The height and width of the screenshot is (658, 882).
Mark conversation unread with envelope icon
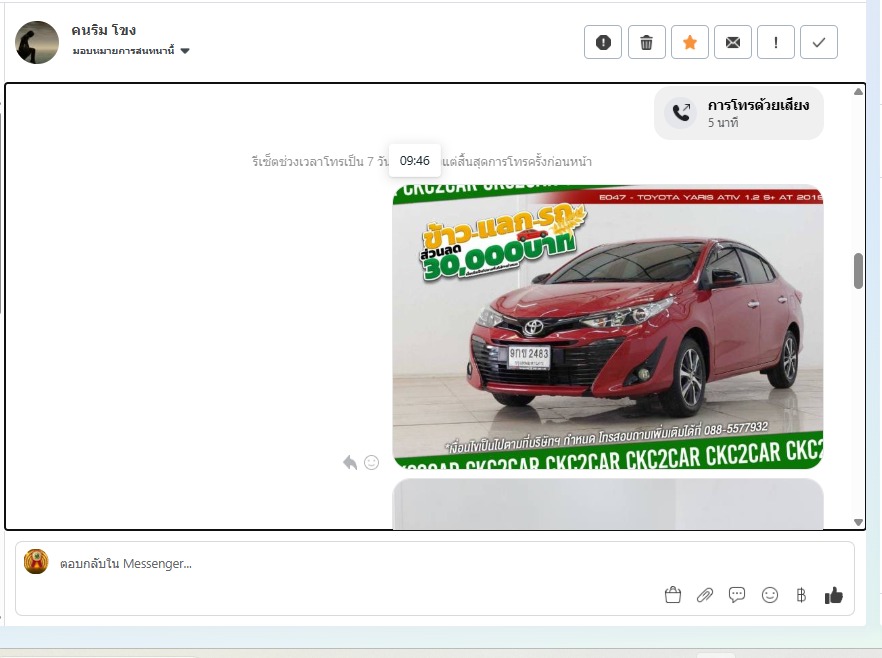733,42
